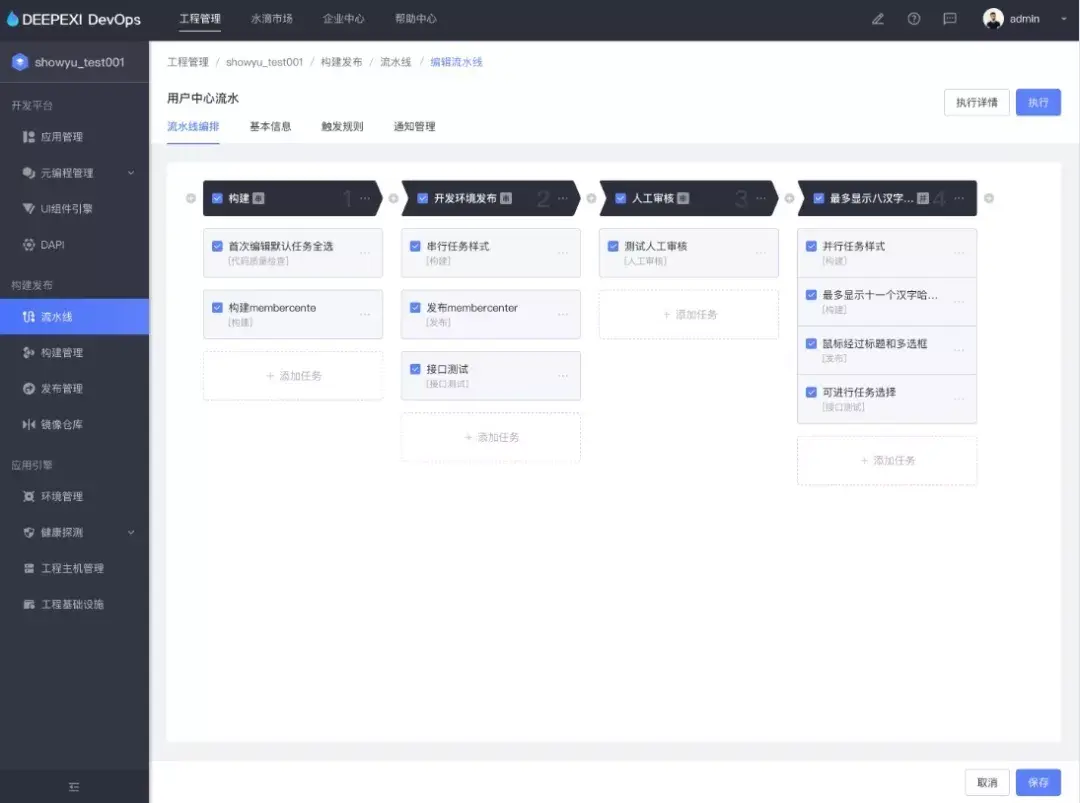Uncheck the 测试人工审核 task
This screenshot has height=803, width=1080.
click(613, 246)
